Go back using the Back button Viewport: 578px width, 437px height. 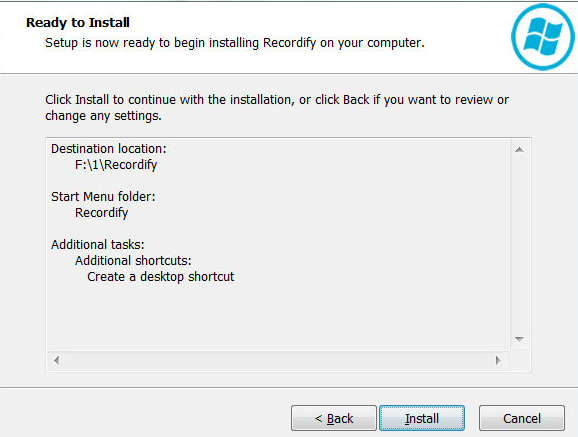[334, 418]
